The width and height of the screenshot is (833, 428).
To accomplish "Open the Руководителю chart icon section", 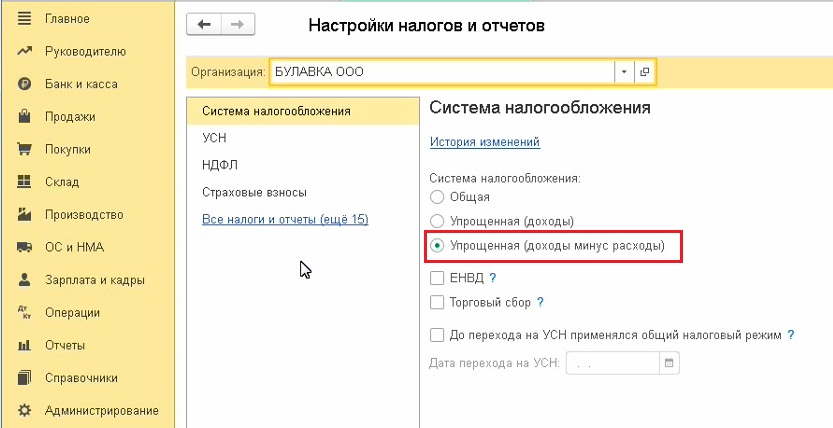I will click(25, 51).
